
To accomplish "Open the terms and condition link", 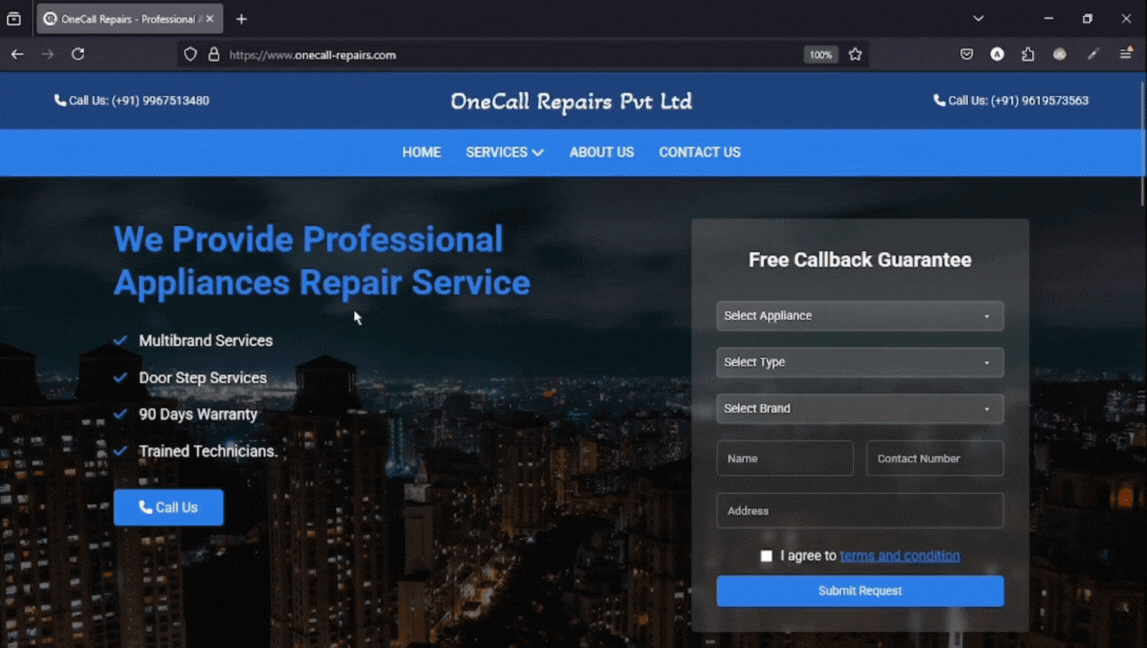I will 899,556.
